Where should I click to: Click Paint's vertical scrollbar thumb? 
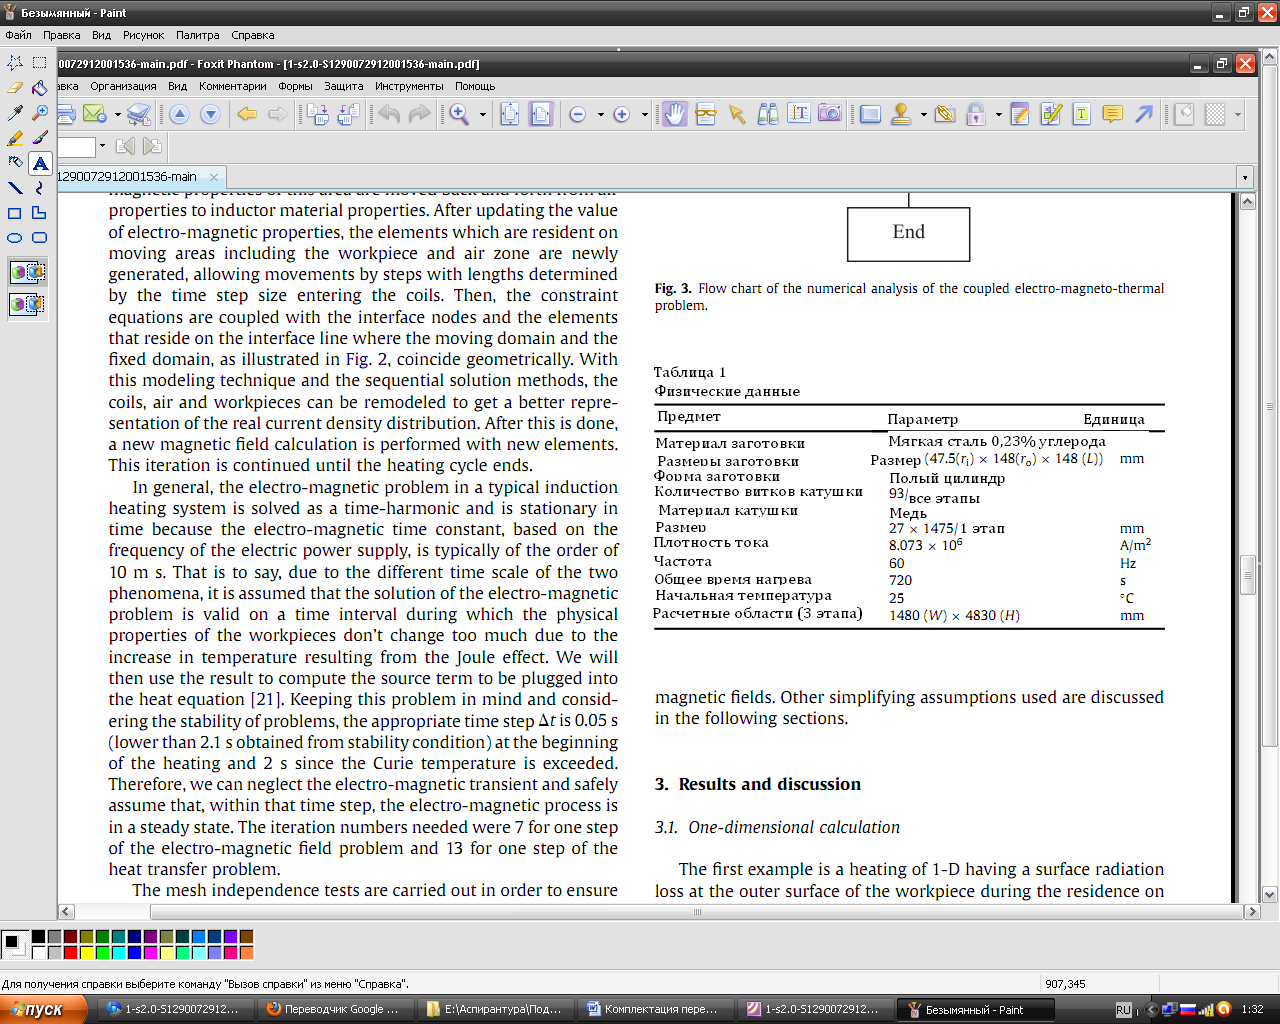click(1271, 407)
